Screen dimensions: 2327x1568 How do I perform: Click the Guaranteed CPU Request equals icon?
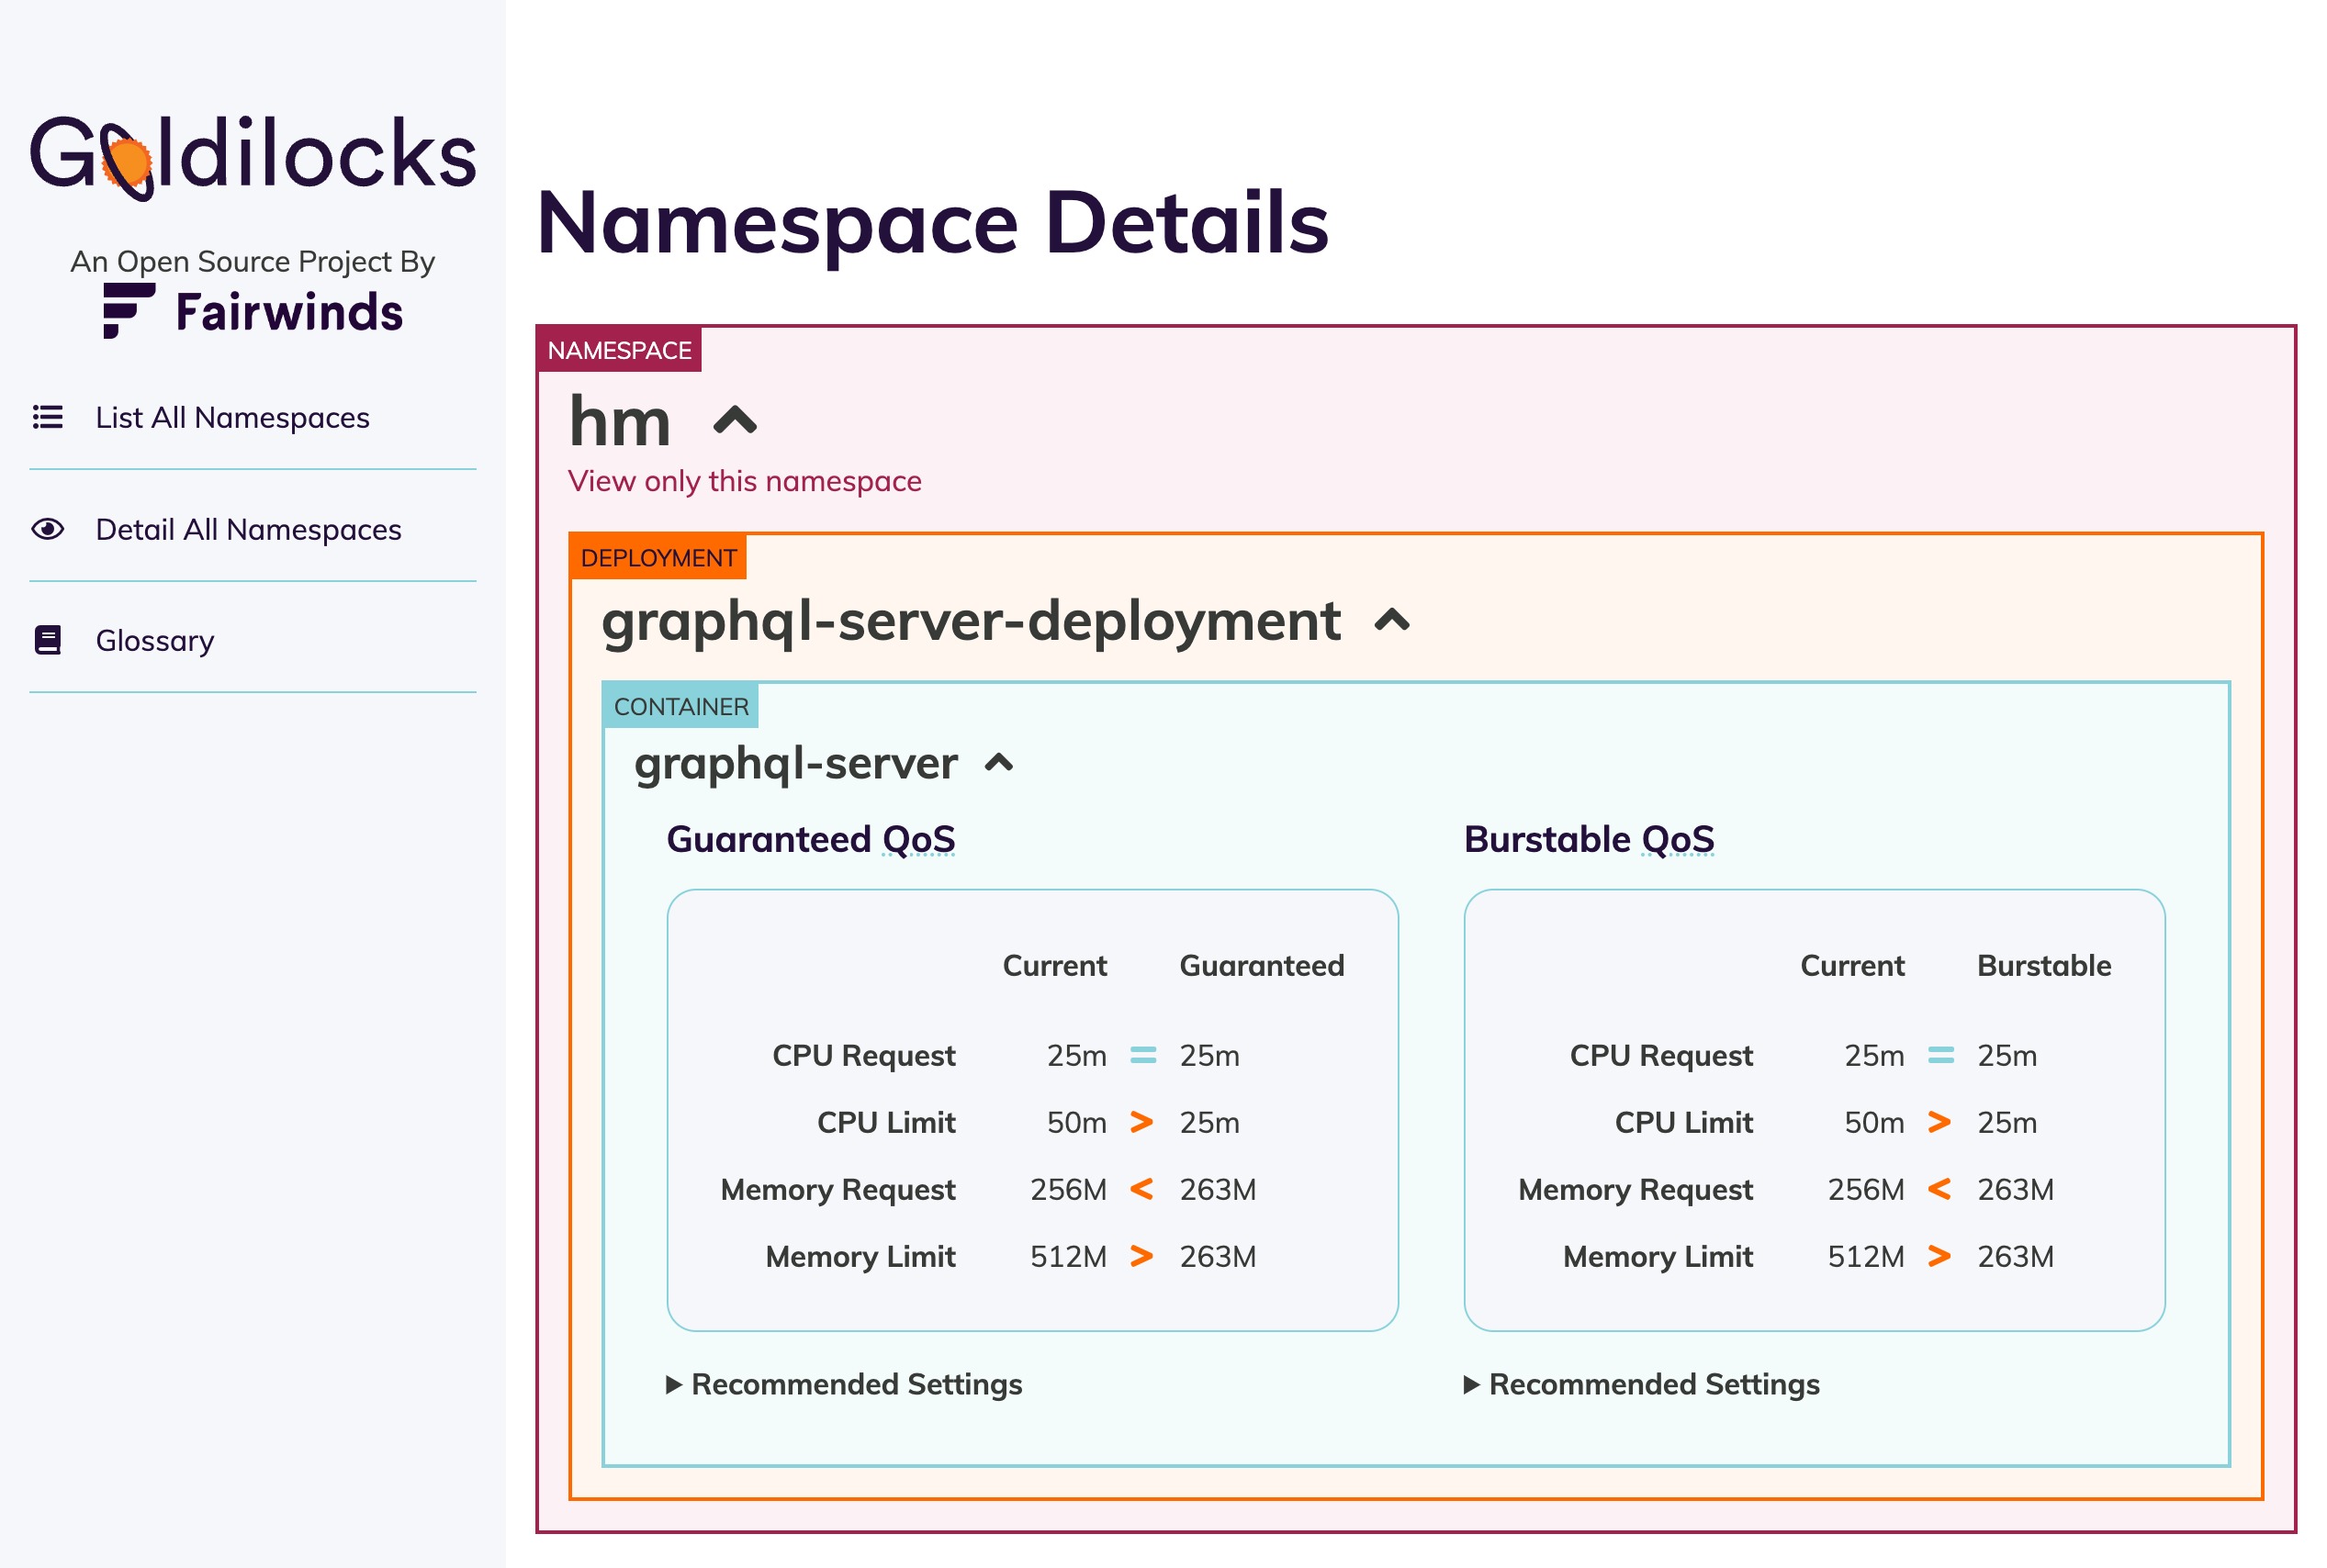point(1142,1055)
